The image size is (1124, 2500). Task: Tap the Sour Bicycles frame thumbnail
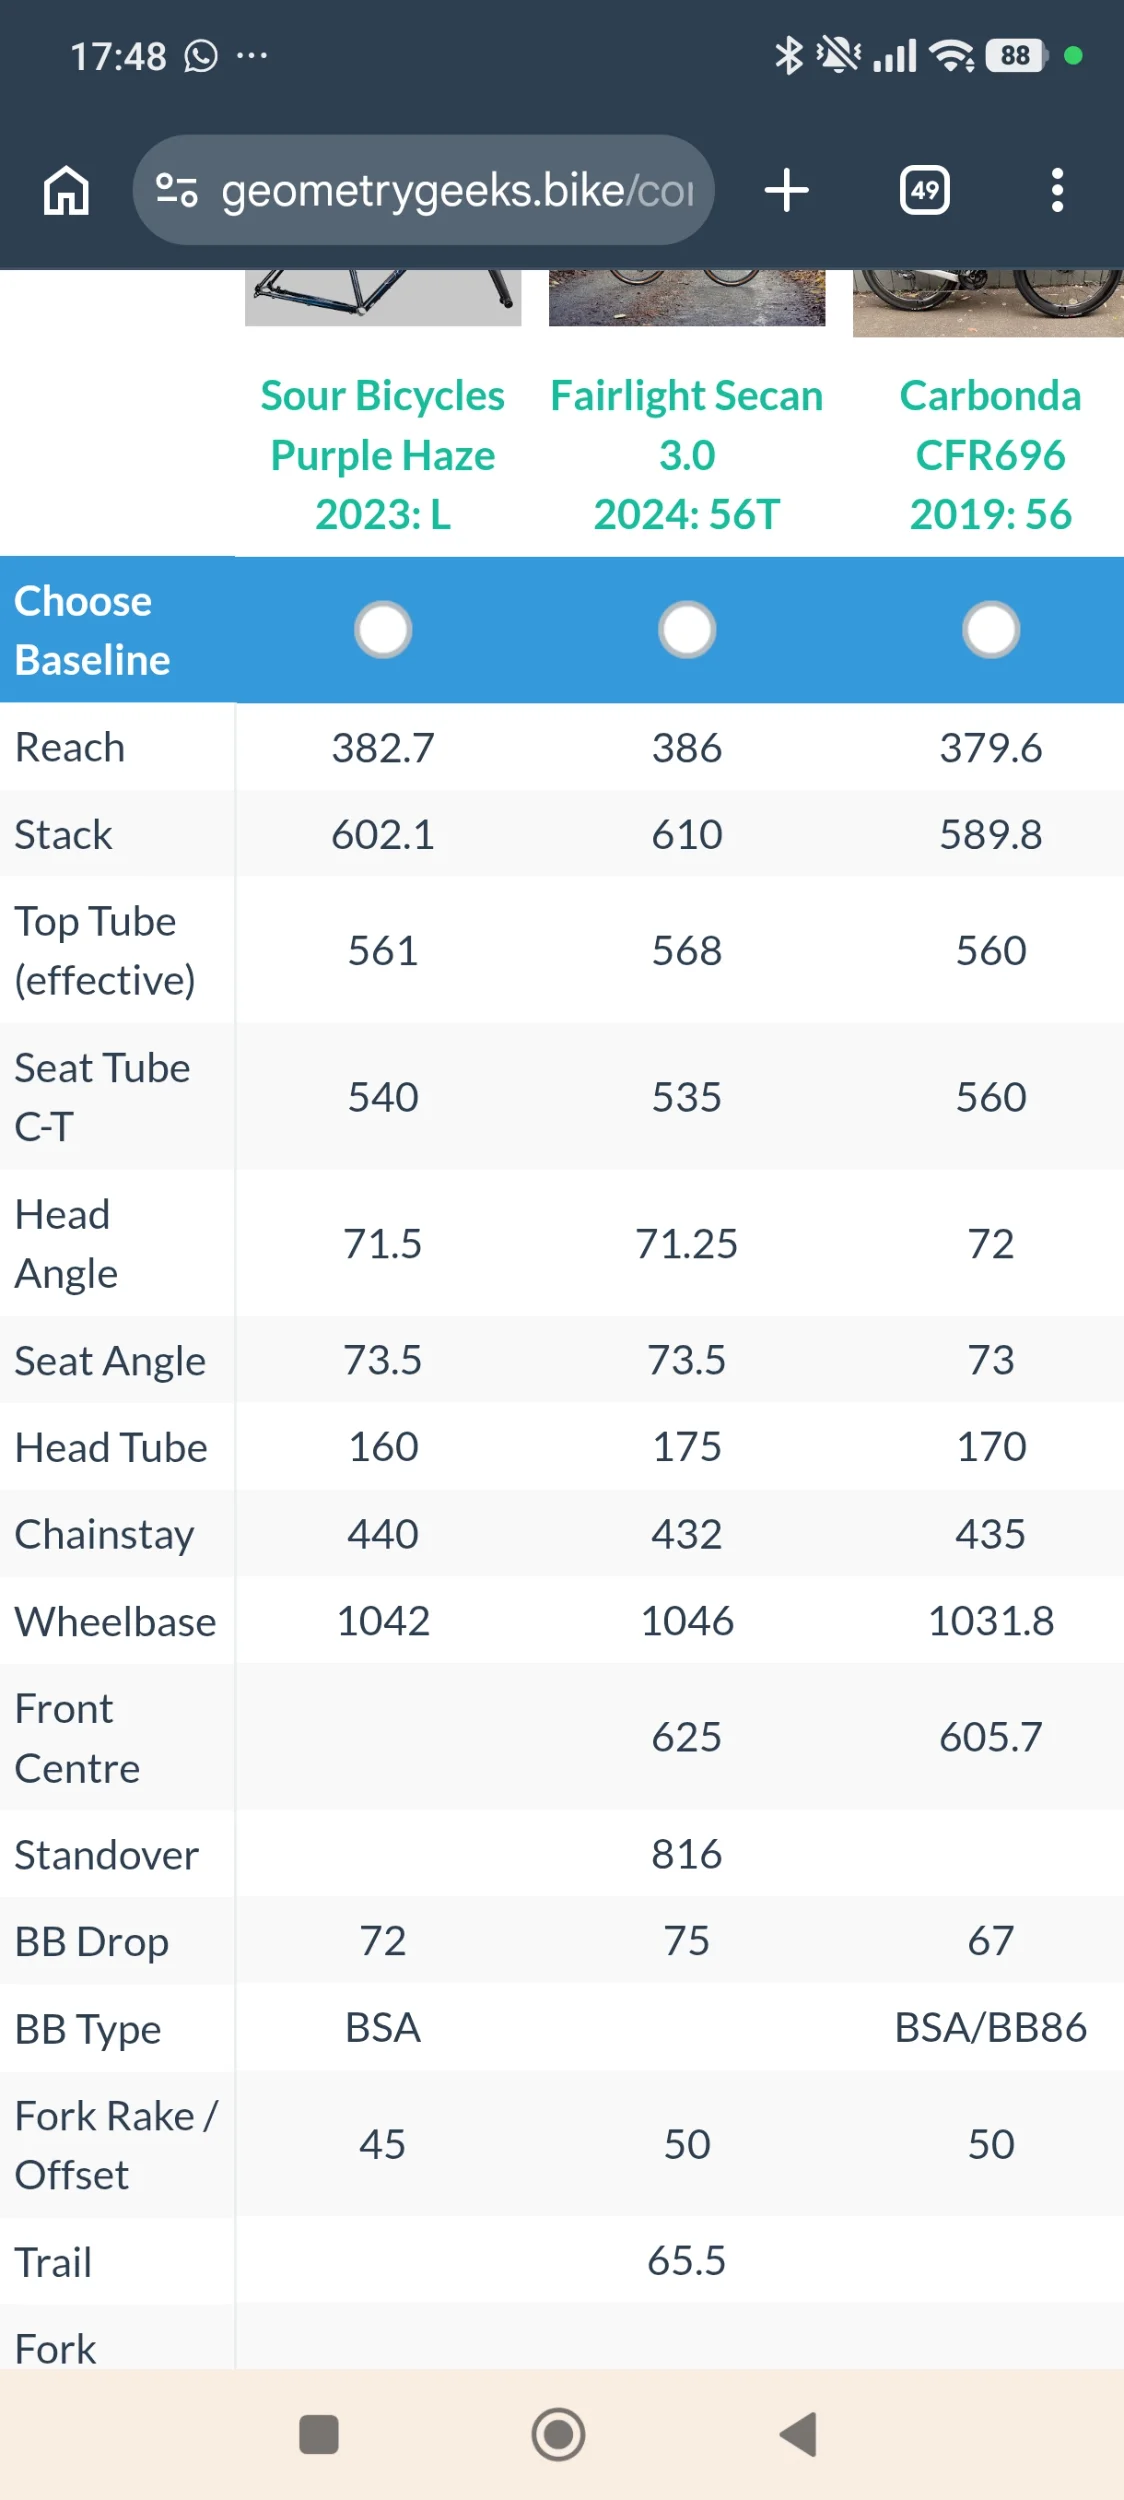click(383, 297)
